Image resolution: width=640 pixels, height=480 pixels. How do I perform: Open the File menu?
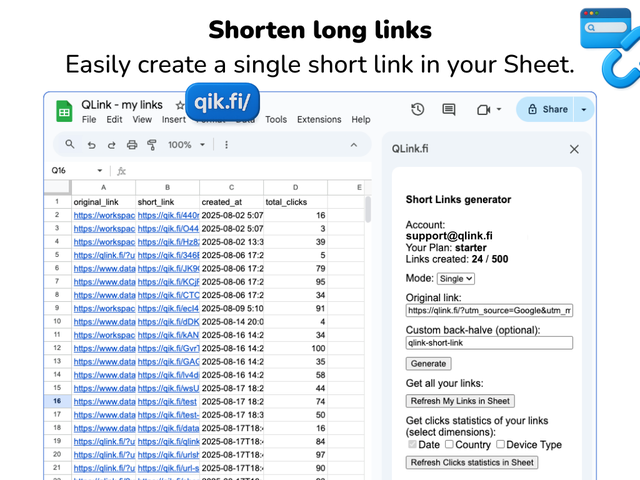coord(89,120)
